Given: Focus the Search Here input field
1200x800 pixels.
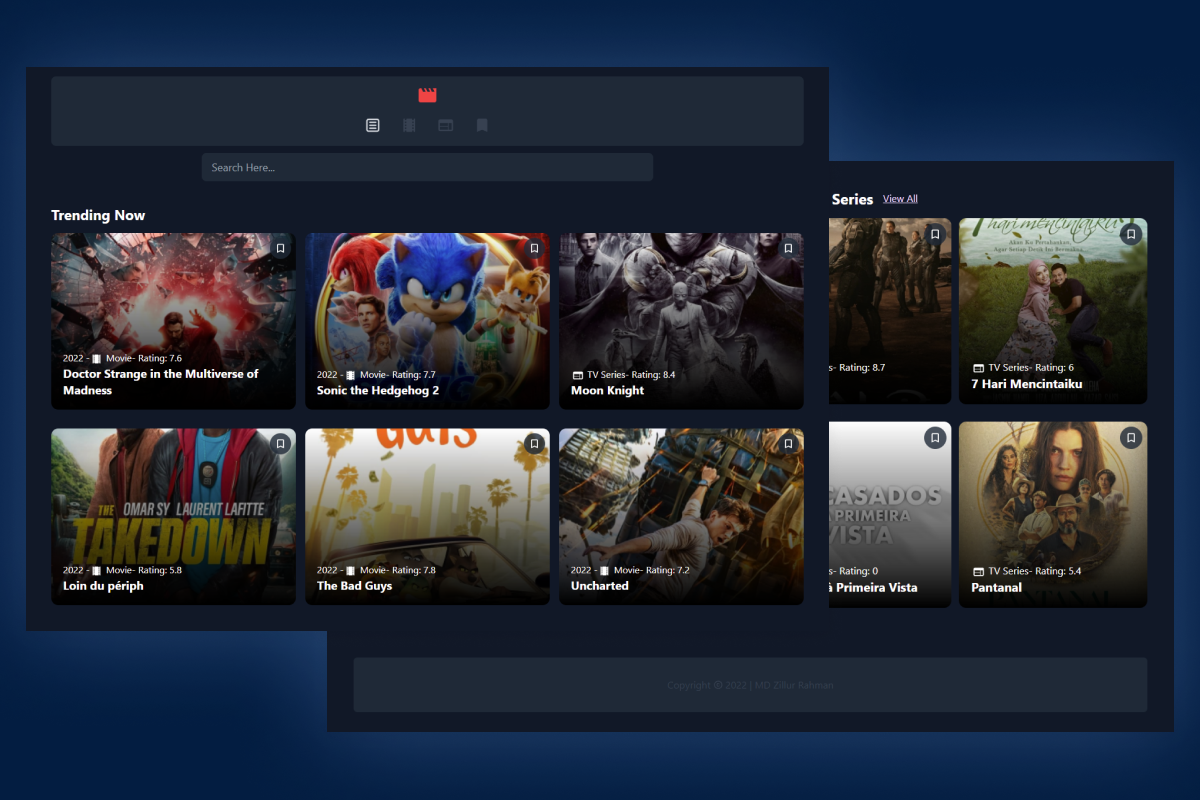Looking at the screenshot, I should [x=427, y=167].
